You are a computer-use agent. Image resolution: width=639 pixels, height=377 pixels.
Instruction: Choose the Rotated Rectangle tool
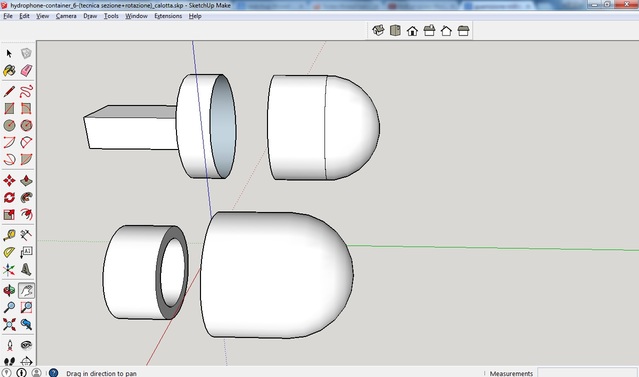click(x=26, y=108)
